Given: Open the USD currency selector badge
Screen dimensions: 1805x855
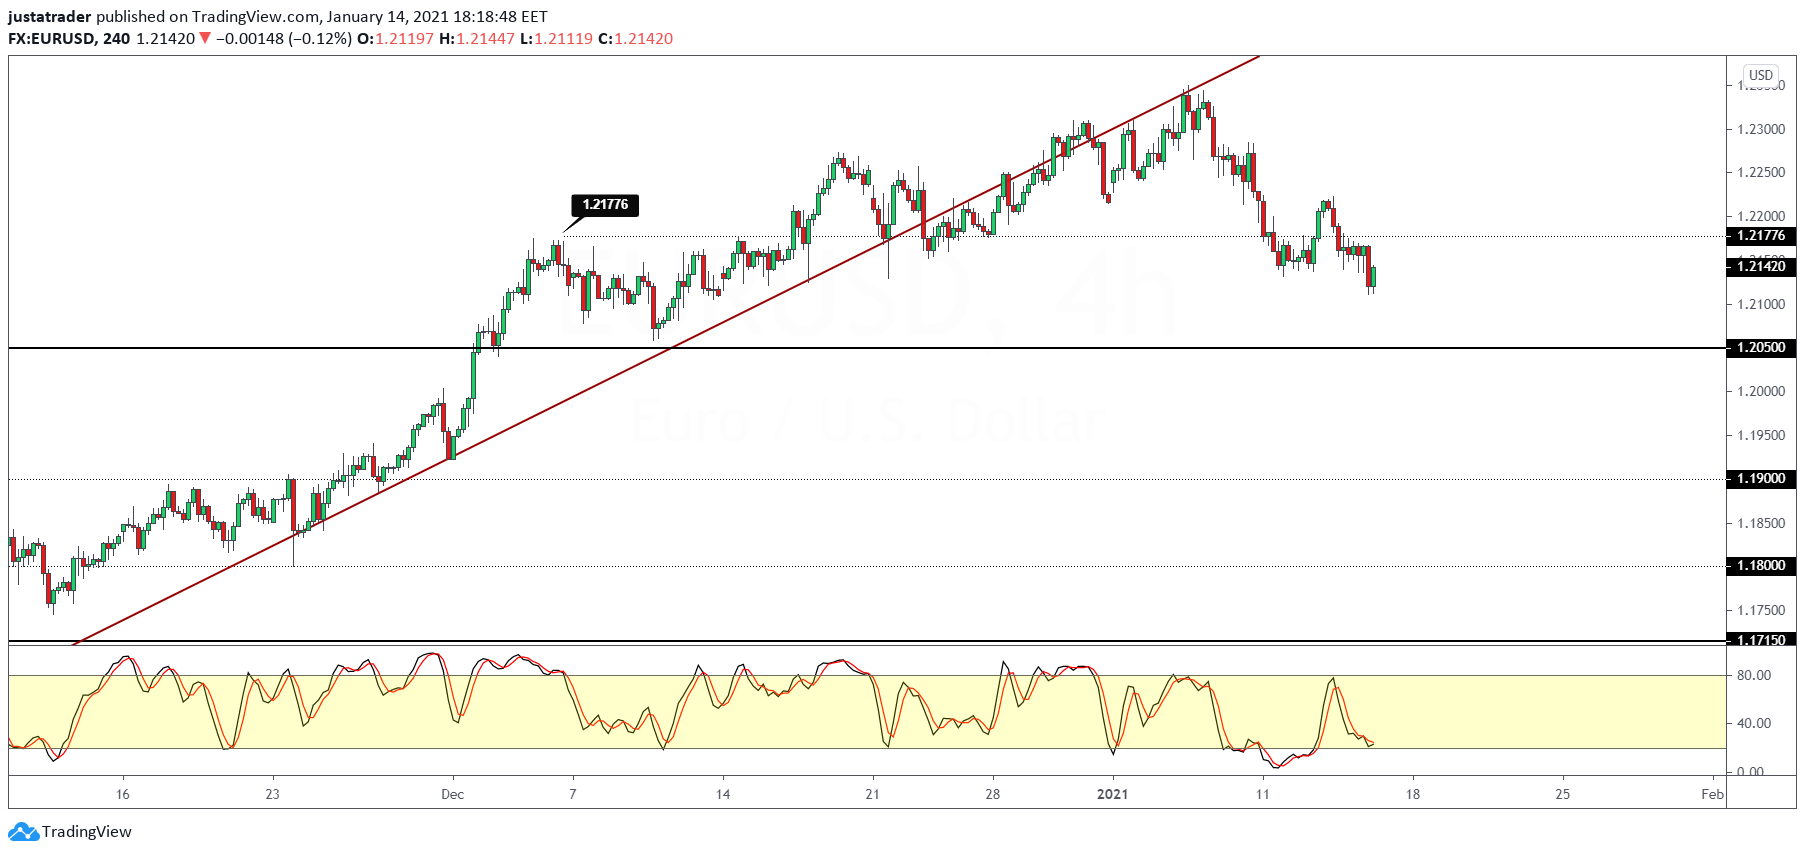Looking at the screenshot, I should pos(1760,75).
